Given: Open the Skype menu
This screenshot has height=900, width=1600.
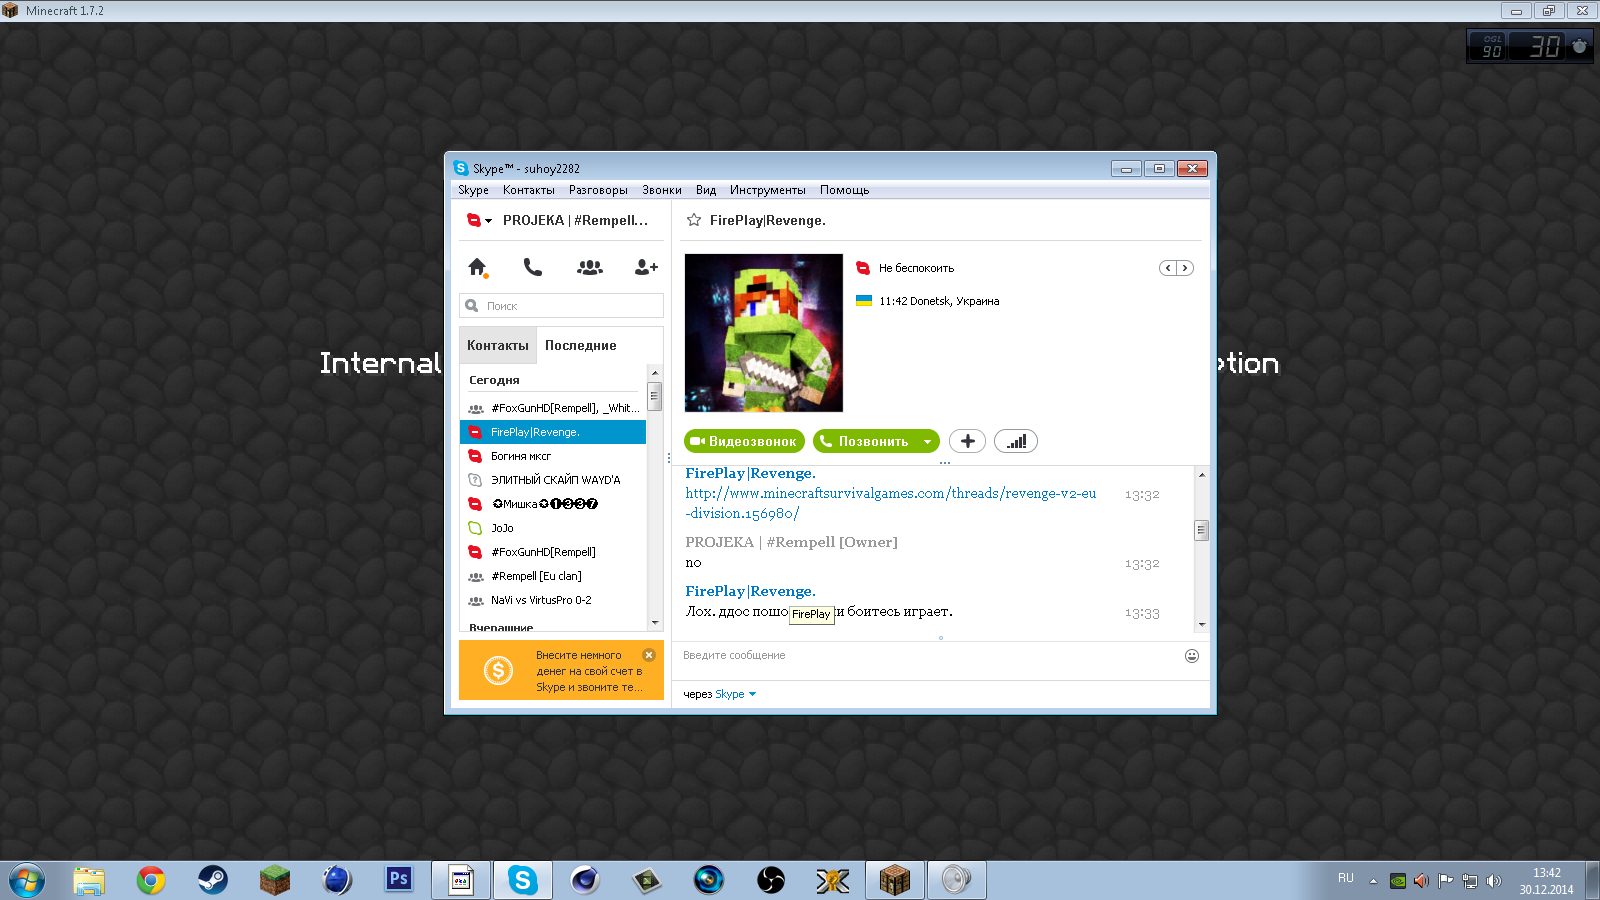Looking at the screenshot, I should tap(474, 190).
